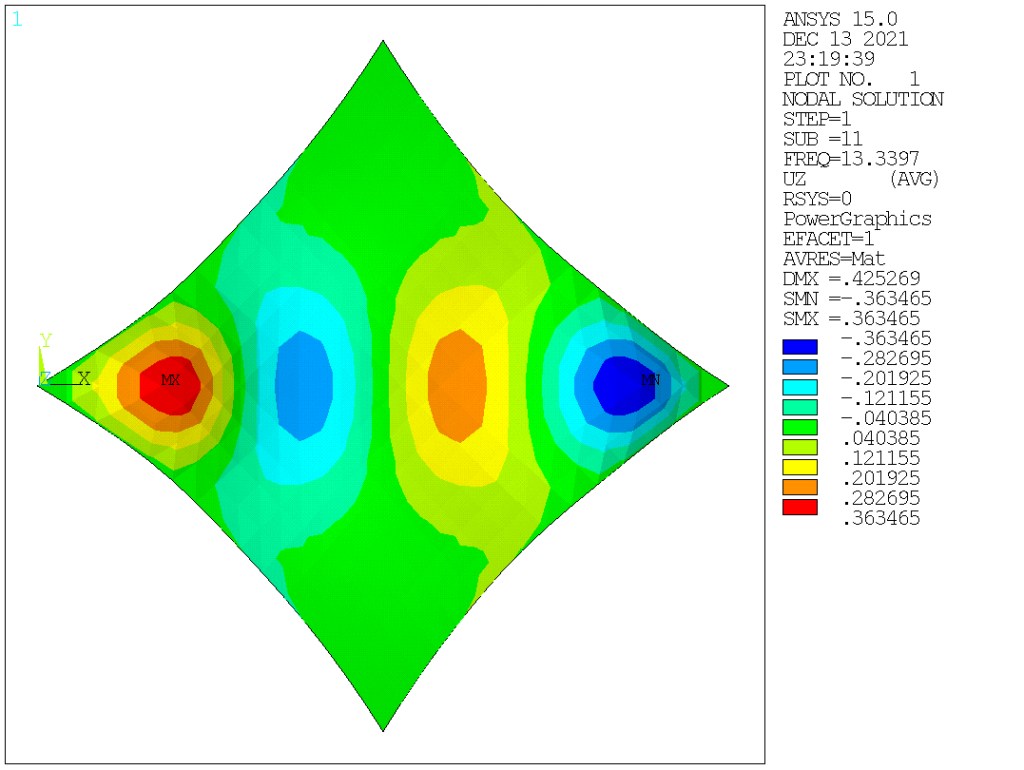The width and height of the screenshot is (1024, 770).
Task: Click the orange oval contour right of center
Action: pos(458,385)
